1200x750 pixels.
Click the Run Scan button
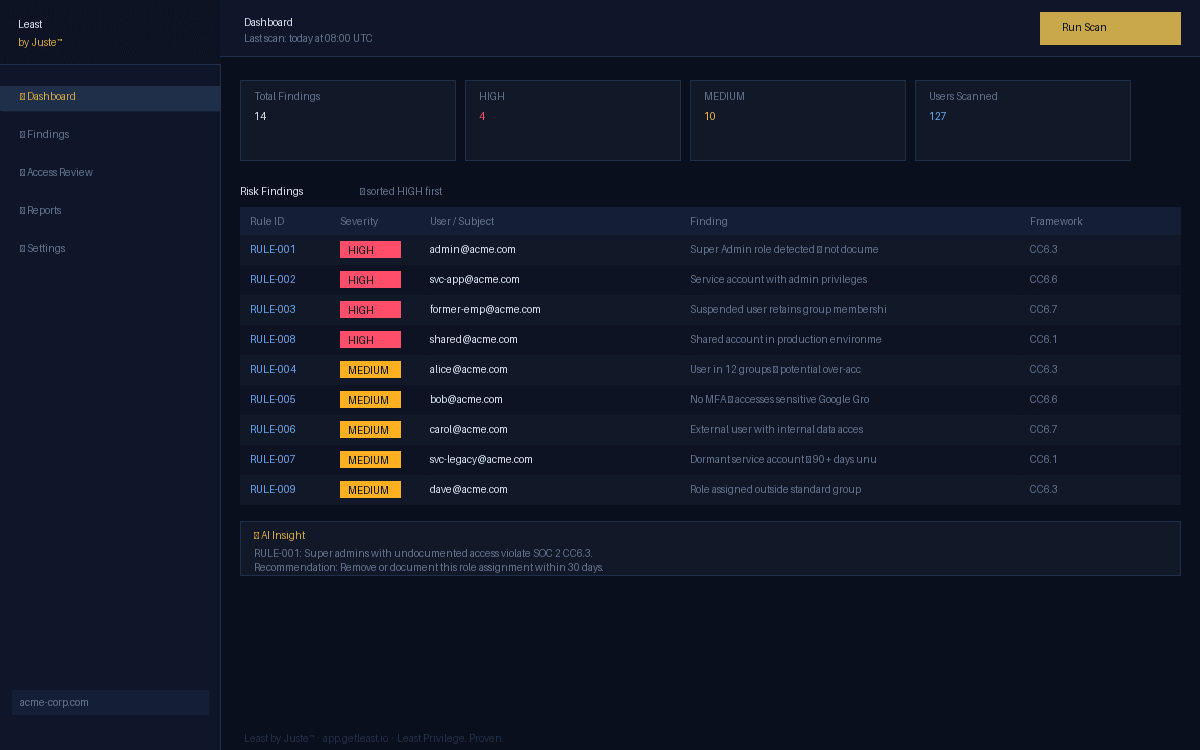tap(1110, 28)
